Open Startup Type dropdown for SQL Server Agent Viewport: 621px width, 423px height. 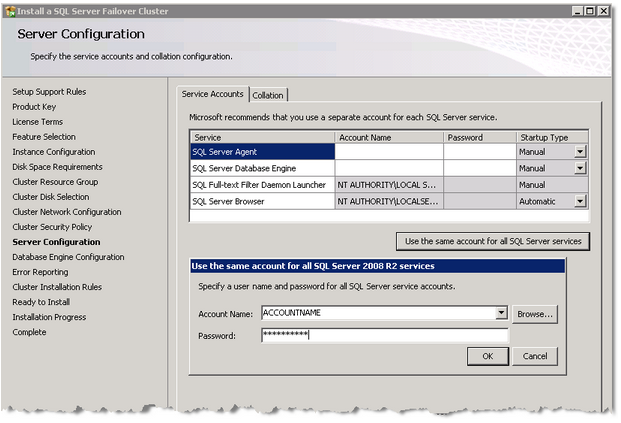(x=580, y=152)
